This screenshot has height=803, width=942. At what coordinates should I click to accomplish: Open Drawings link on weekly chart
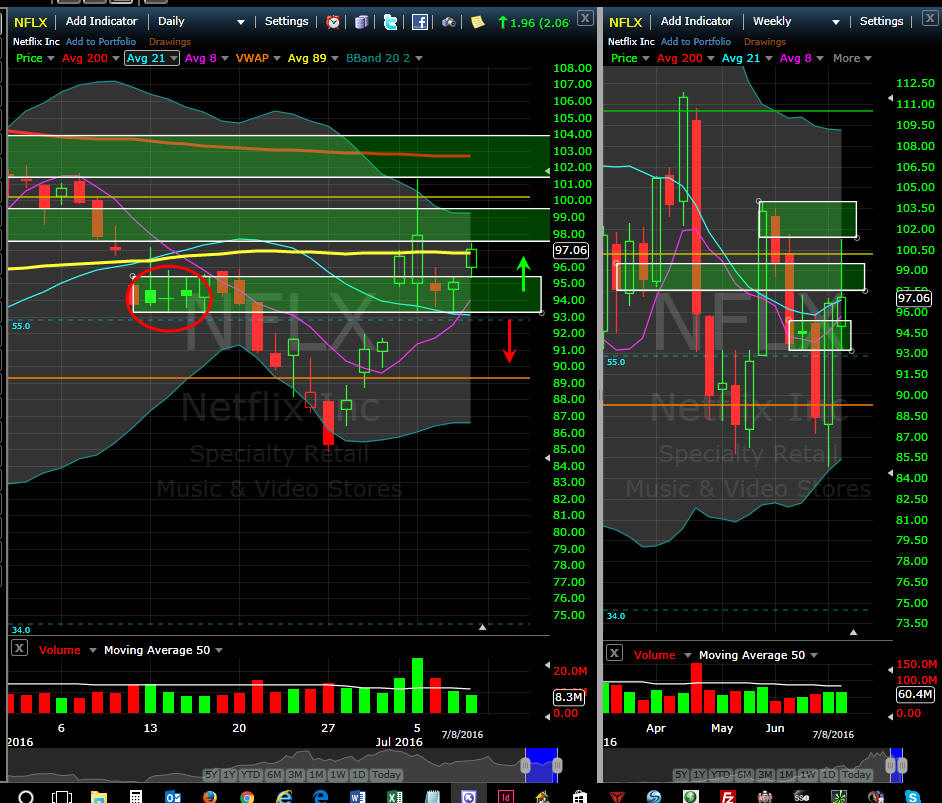(x=765, y=41)
